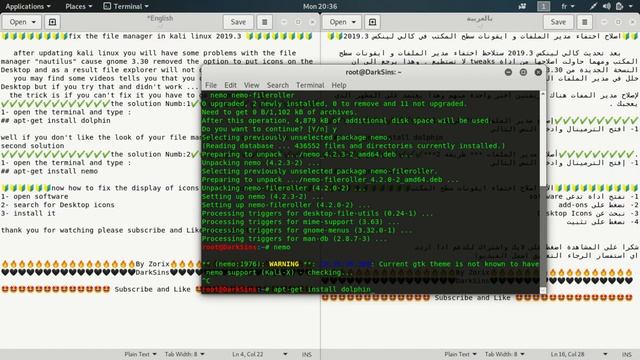Click the *English document title

tap(160, 18)
